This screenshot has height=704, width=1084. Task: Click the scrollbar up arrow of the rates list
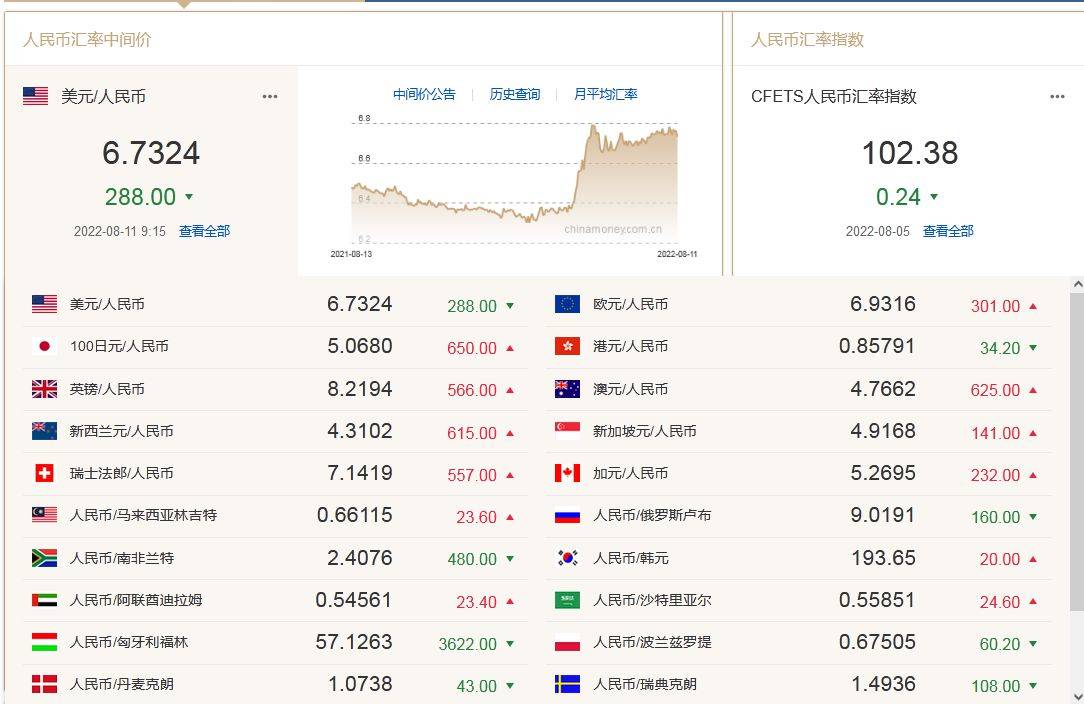[x=1076, y=285]
